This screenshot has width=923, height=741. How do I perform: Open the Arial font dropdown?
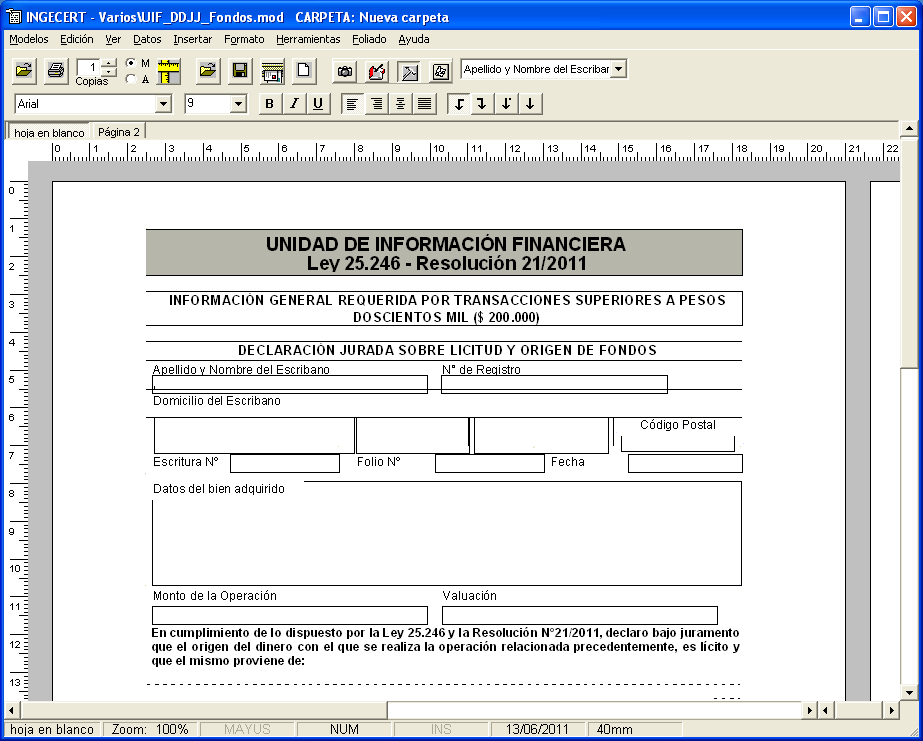[164, 105]
